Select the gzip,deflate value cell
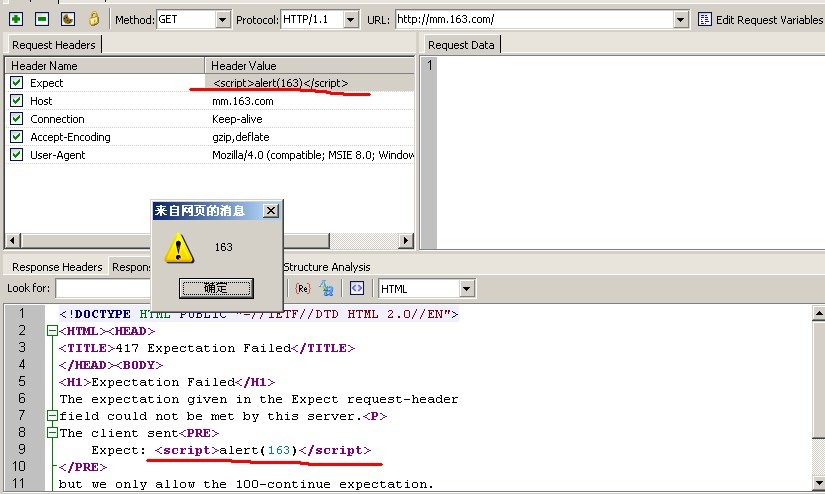The image size is (825, 494). (309, 137)
